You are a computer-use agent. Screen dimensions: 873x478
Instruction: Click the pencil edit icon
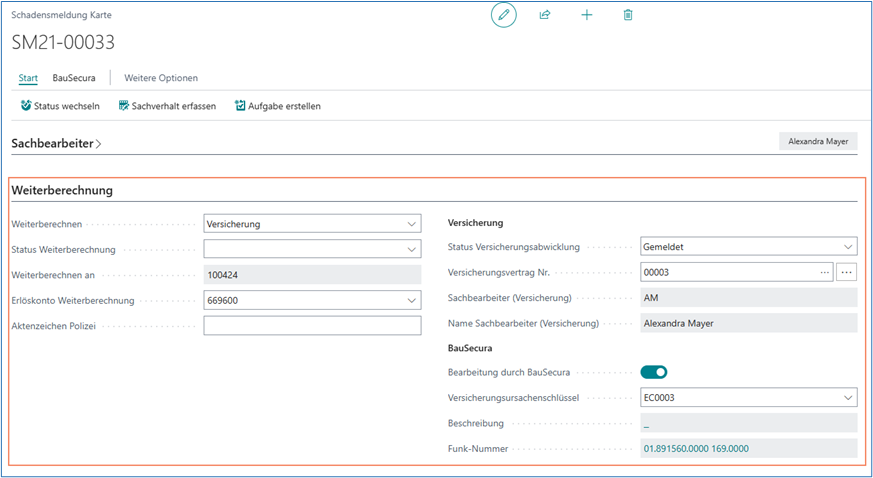click(x=504, y=15)
